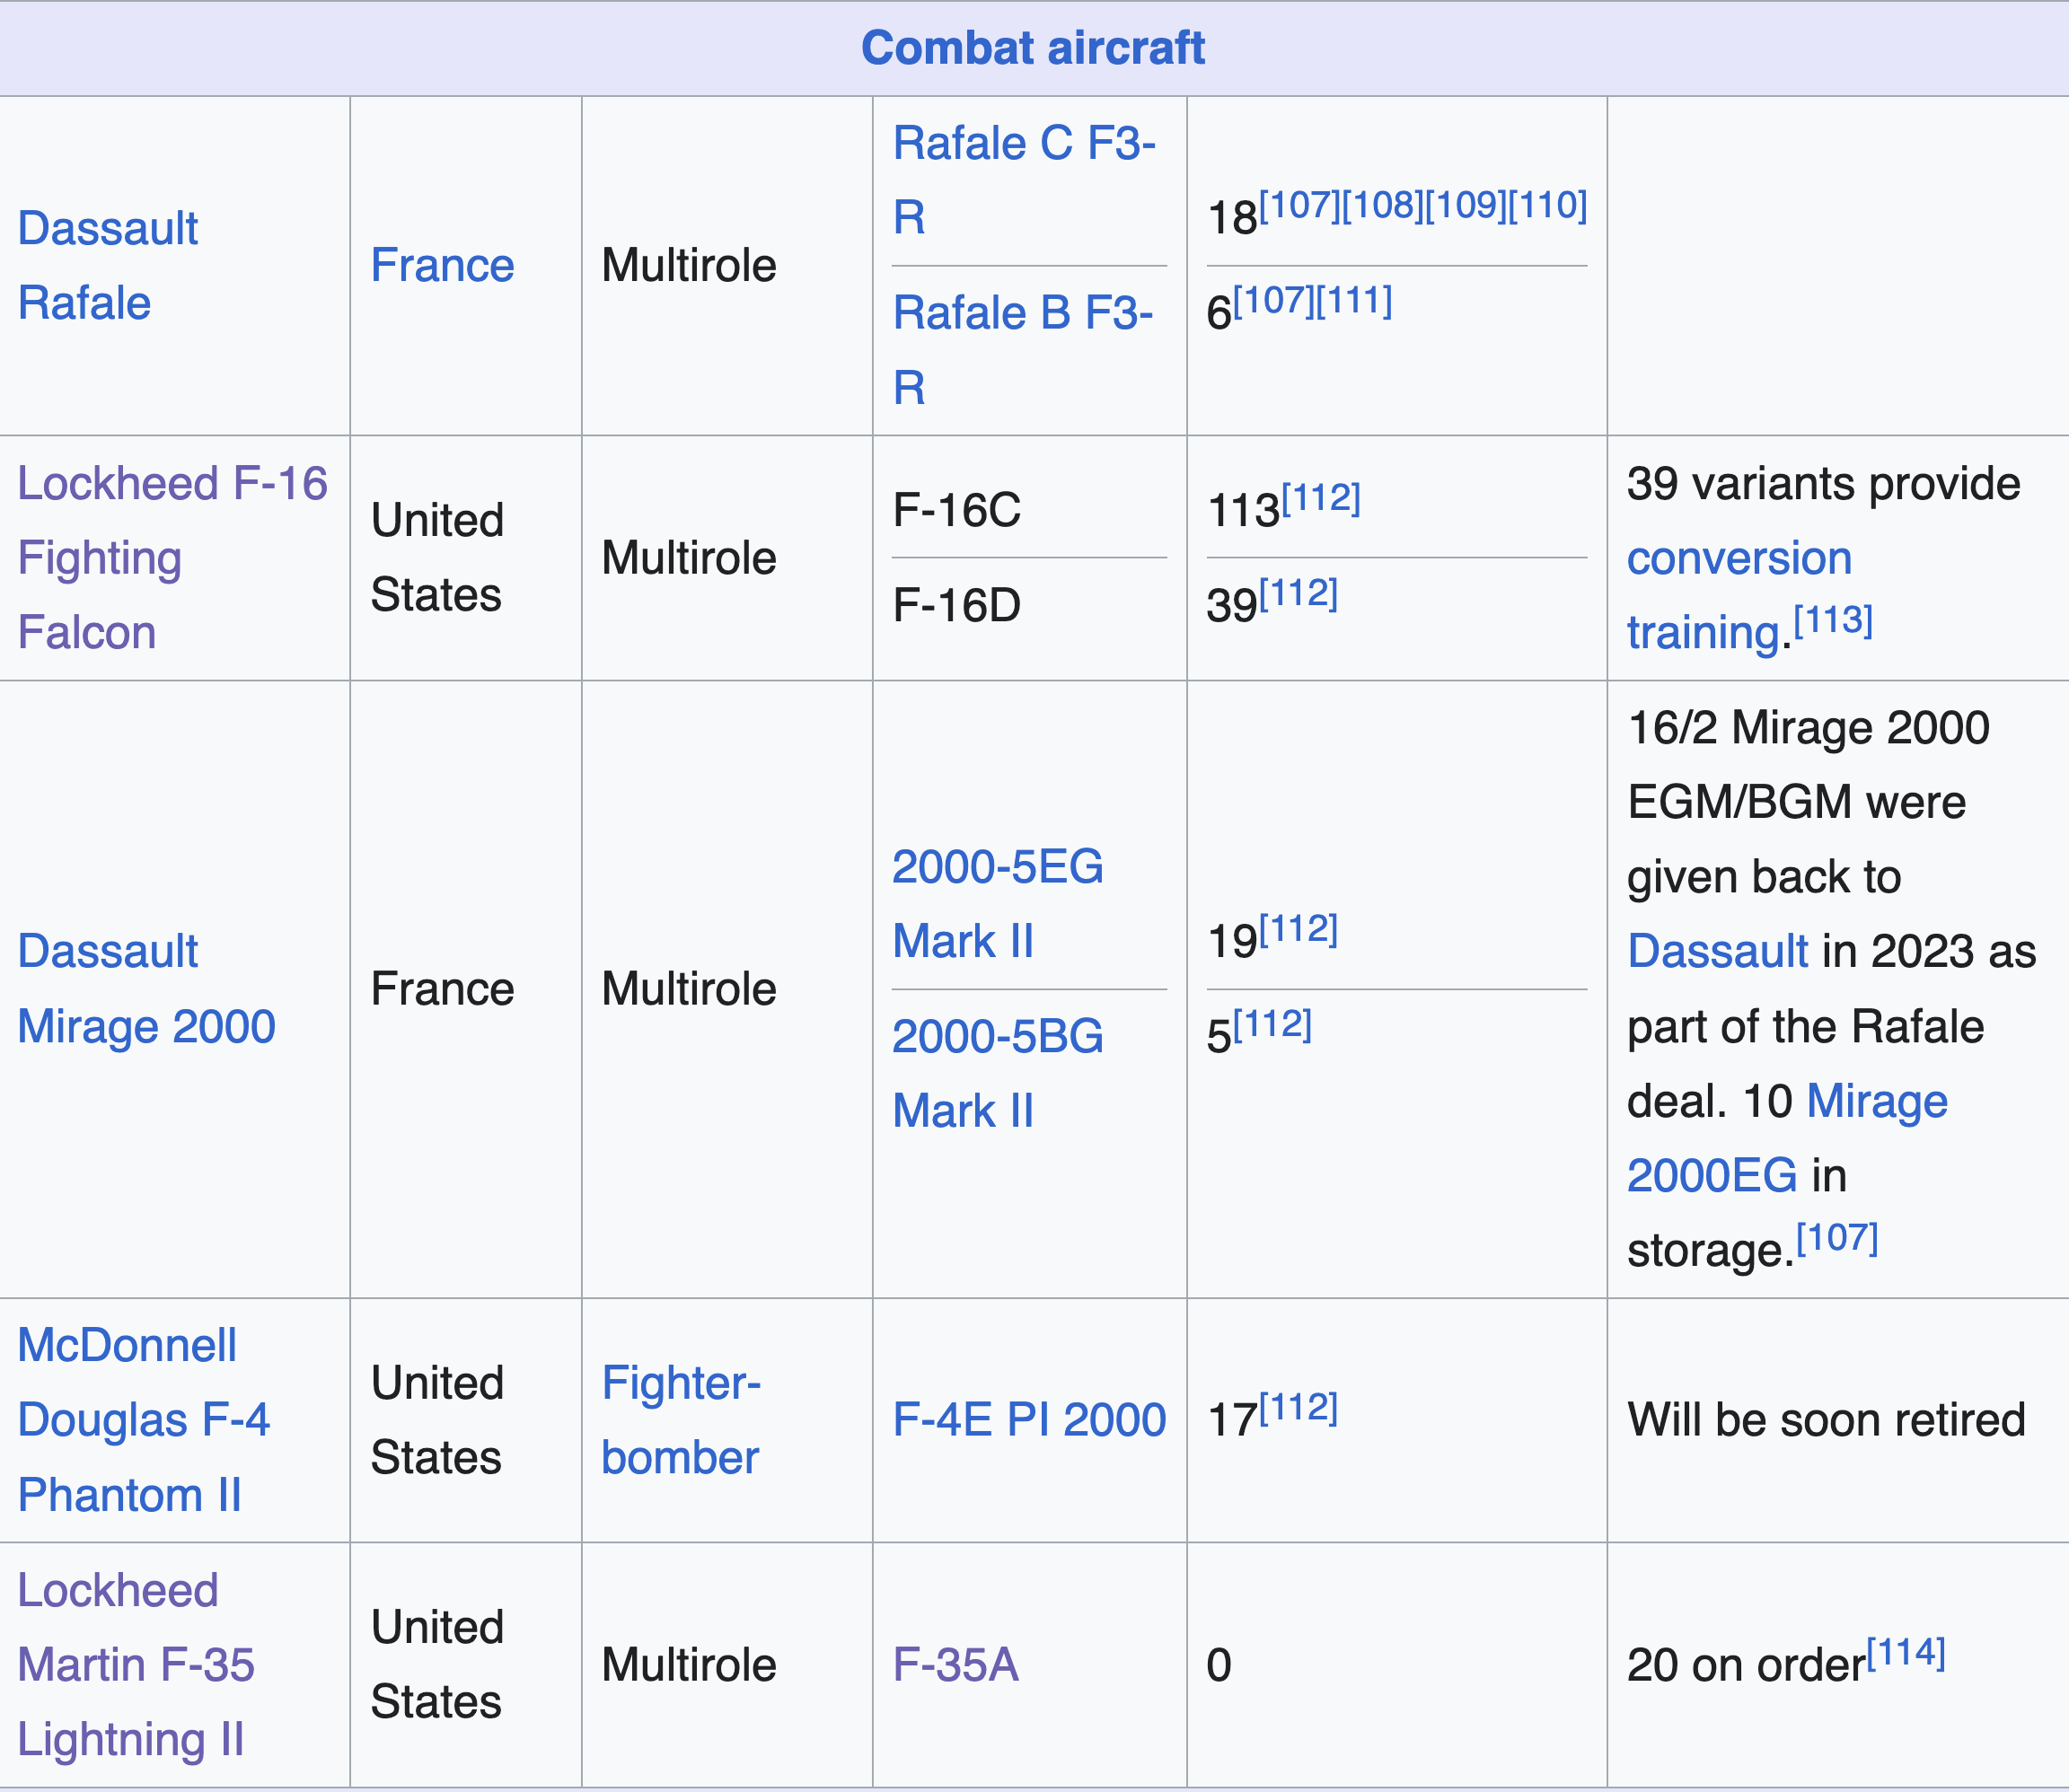
Task: Open the 2000-5EG Mark II link
Action: (998, 904)
